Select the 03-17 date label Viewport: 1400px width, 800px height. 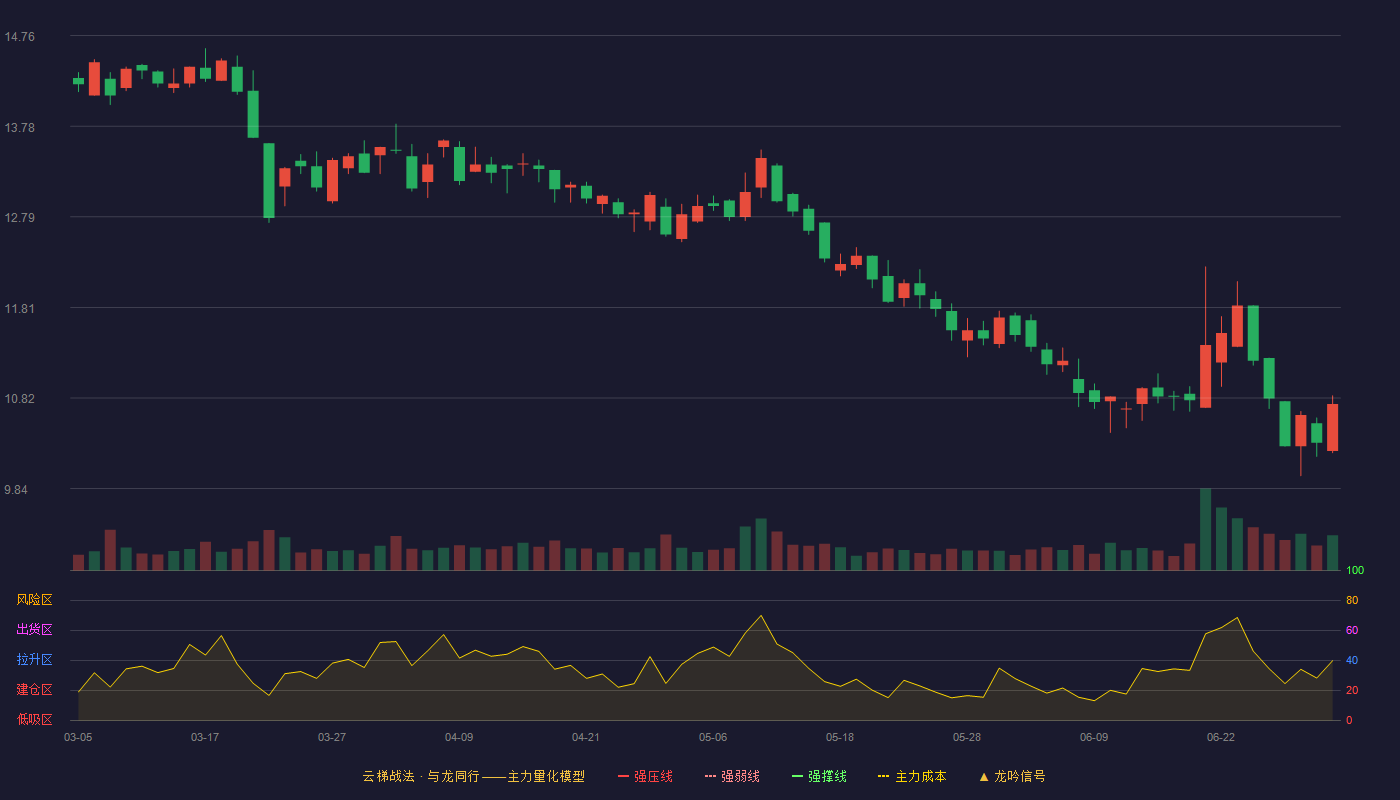click(x=205, y=737)
